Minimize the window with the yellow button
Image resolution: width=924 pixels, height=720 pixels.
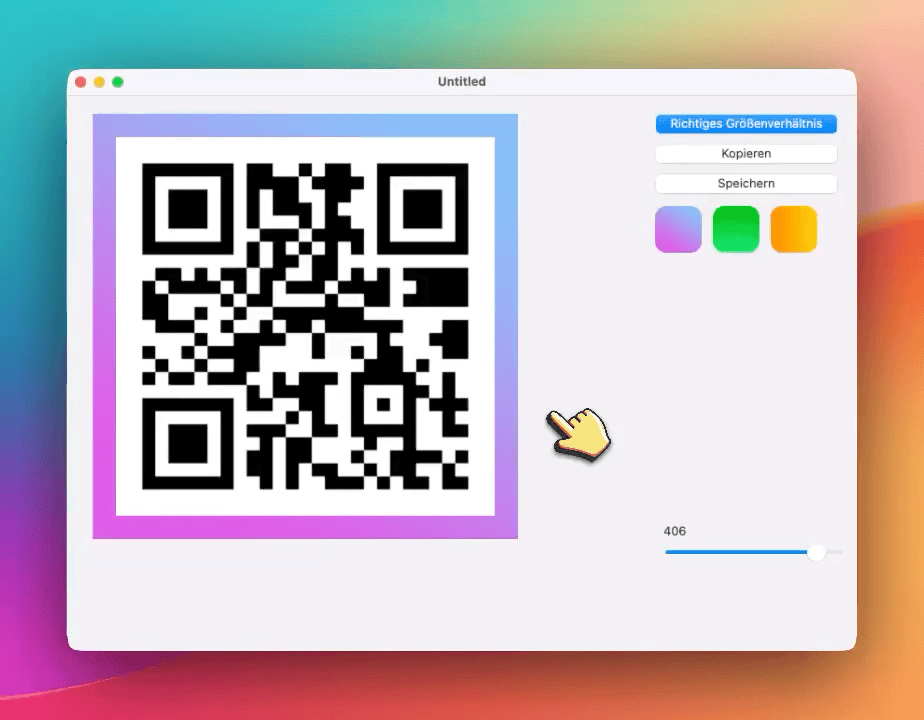[x=99, y=82]
